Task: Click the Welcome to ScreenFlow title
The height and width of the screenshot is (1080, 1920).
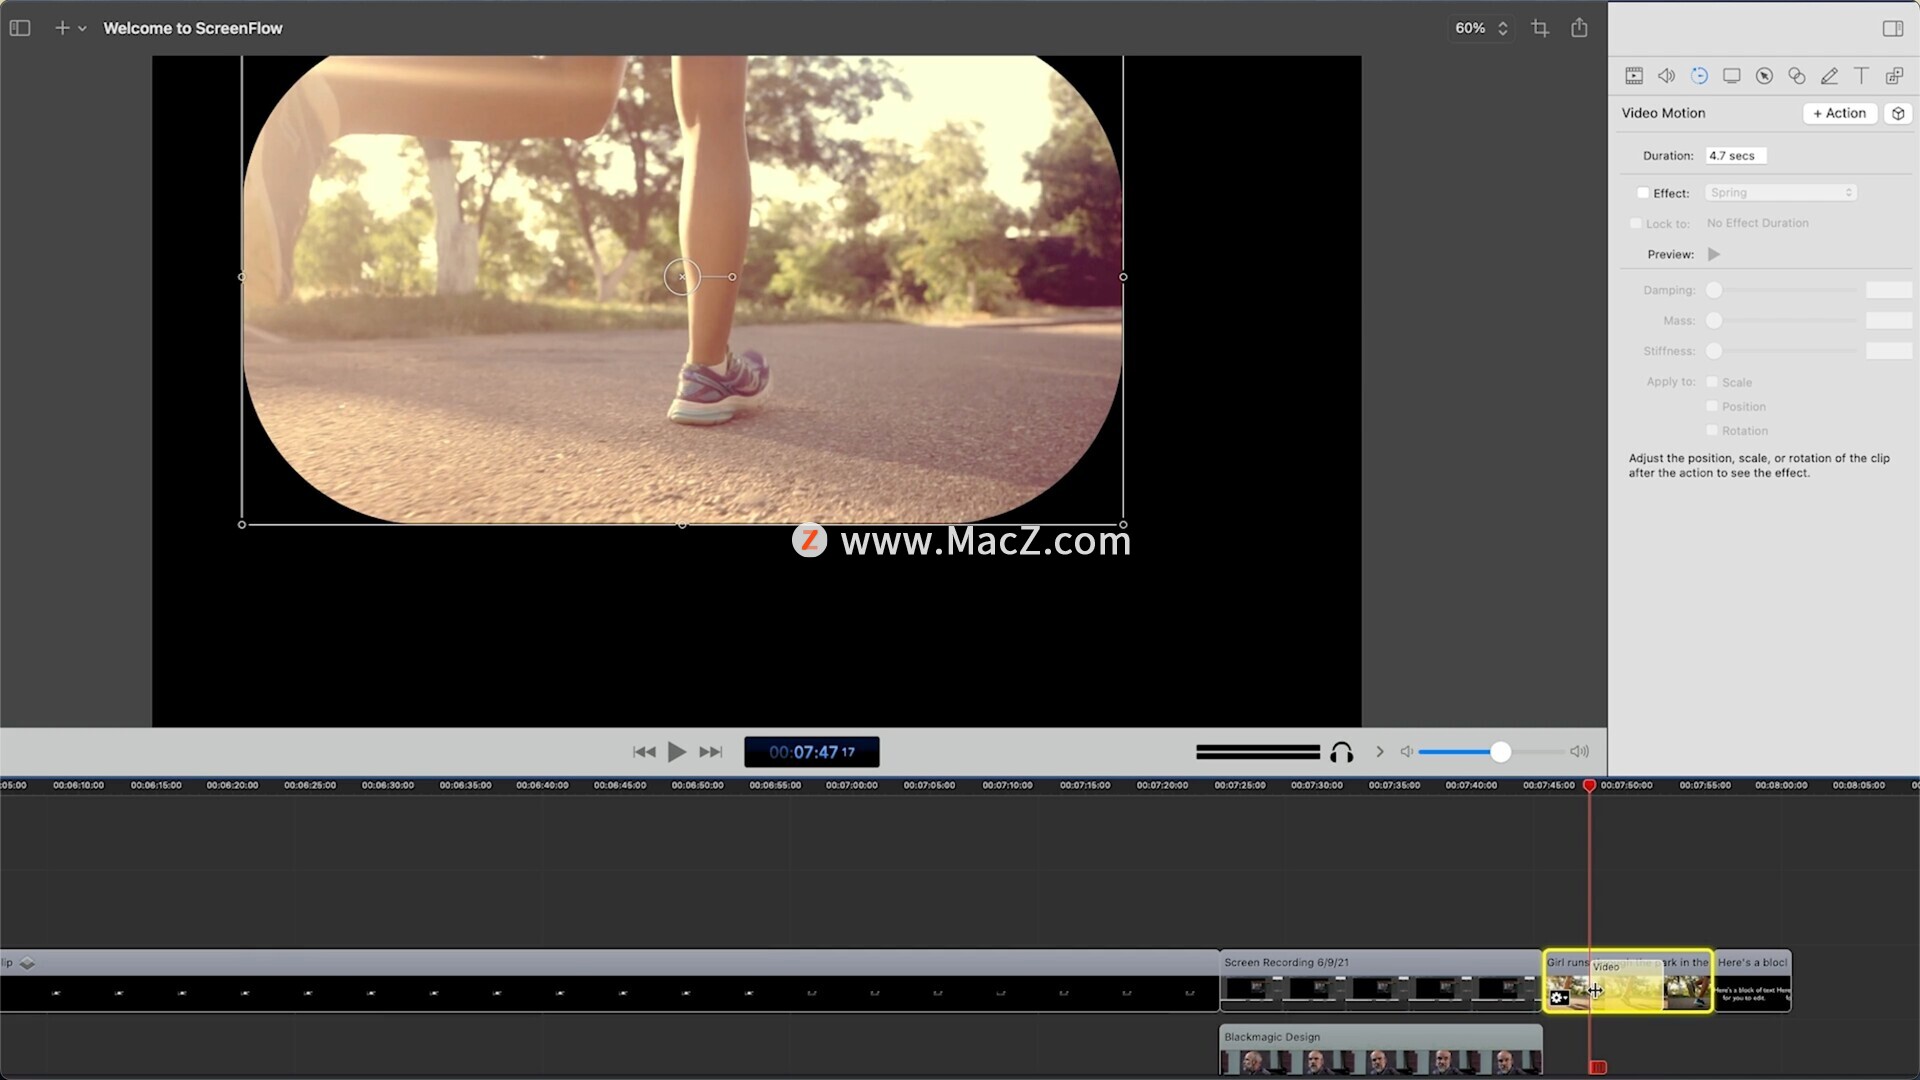Action: click(x=193, y=28)
